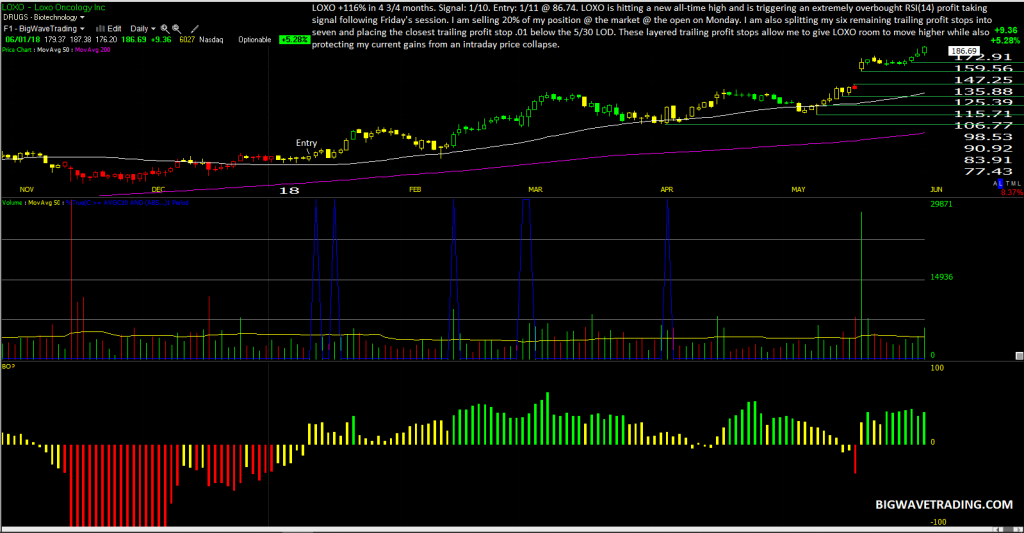Click the BOP indicator label

(8, 366)
